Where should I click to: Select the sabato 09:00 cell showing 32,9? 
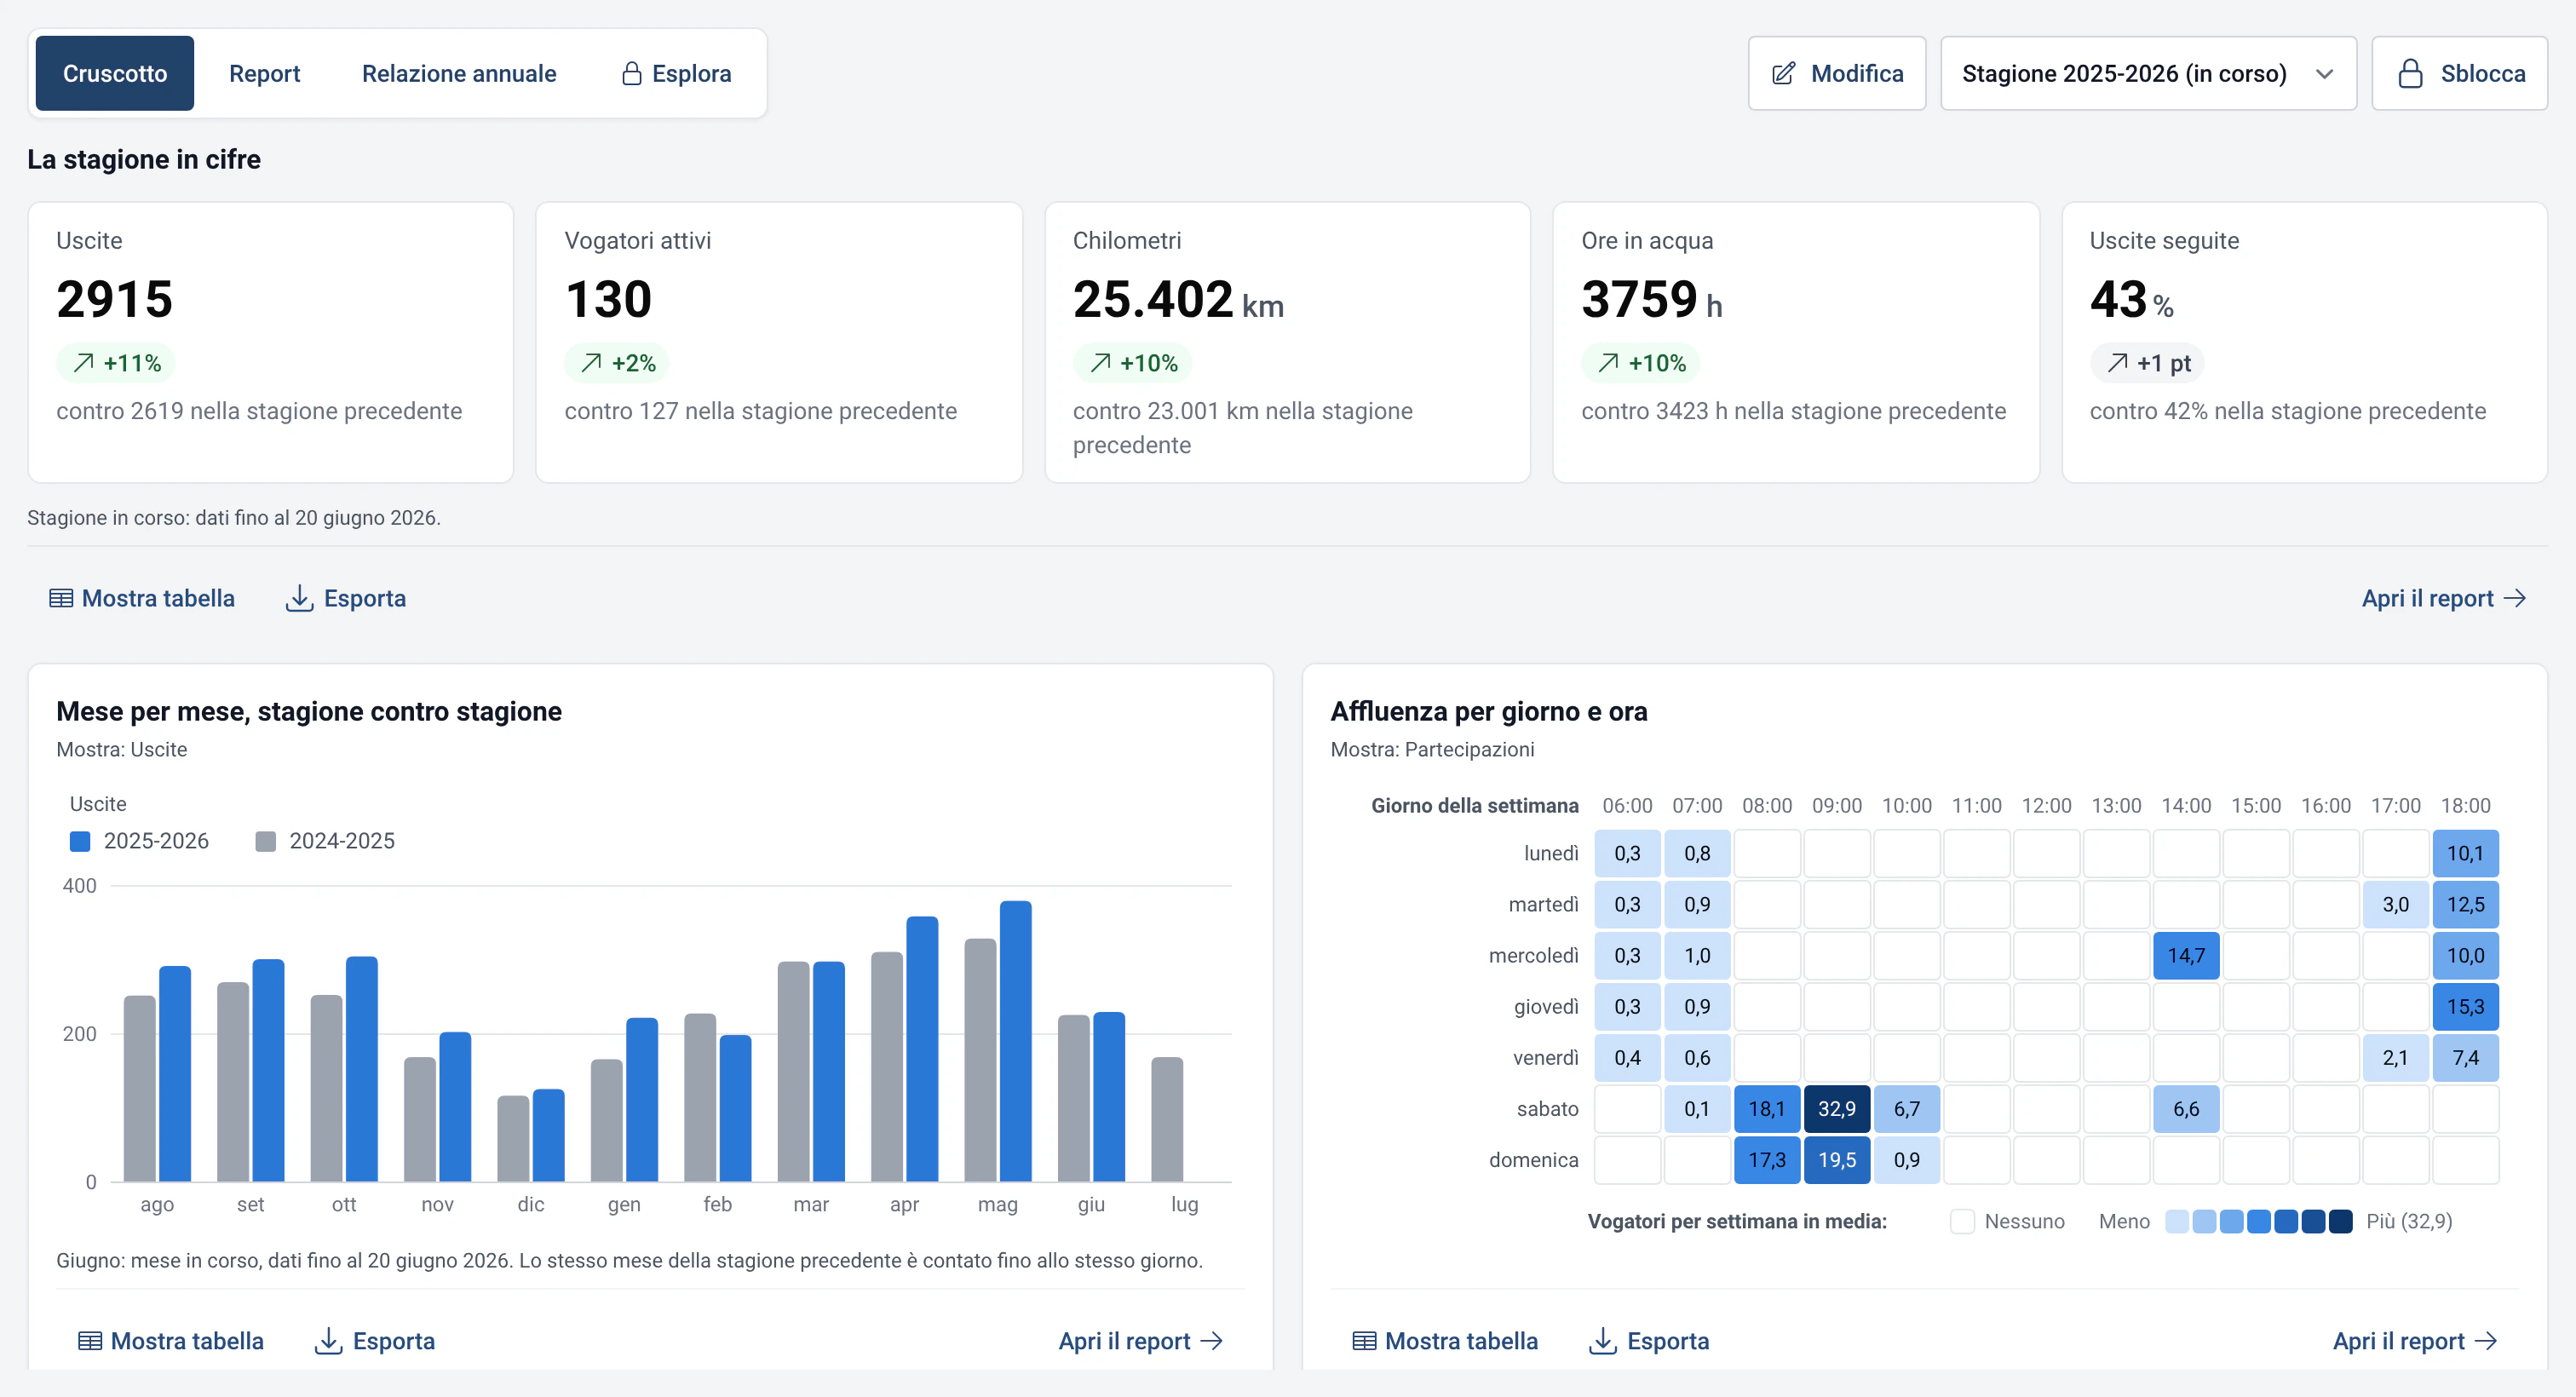coord(1837,1109)
